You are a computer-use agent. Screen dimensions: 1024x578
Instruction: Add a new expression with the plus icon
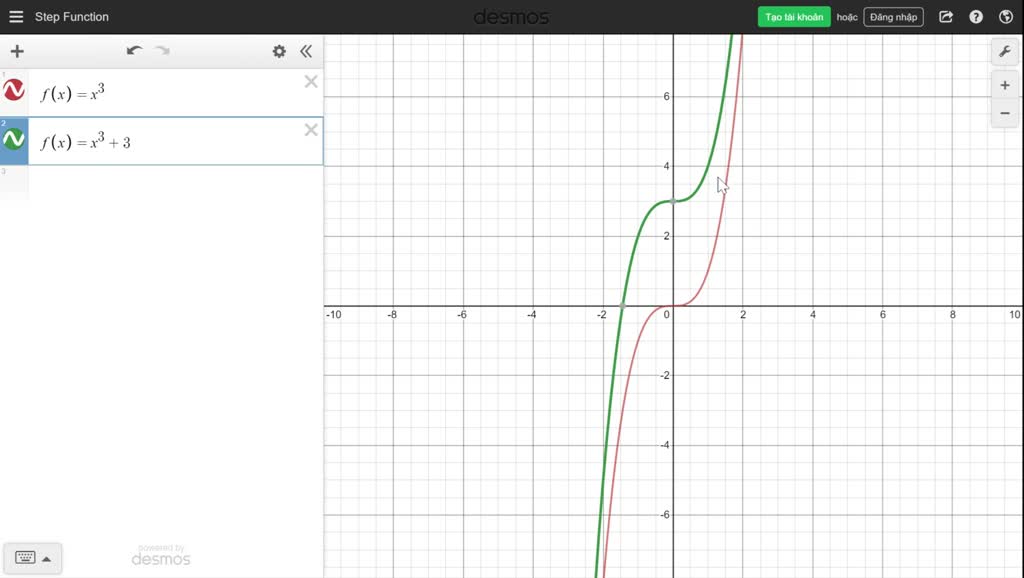16,51
